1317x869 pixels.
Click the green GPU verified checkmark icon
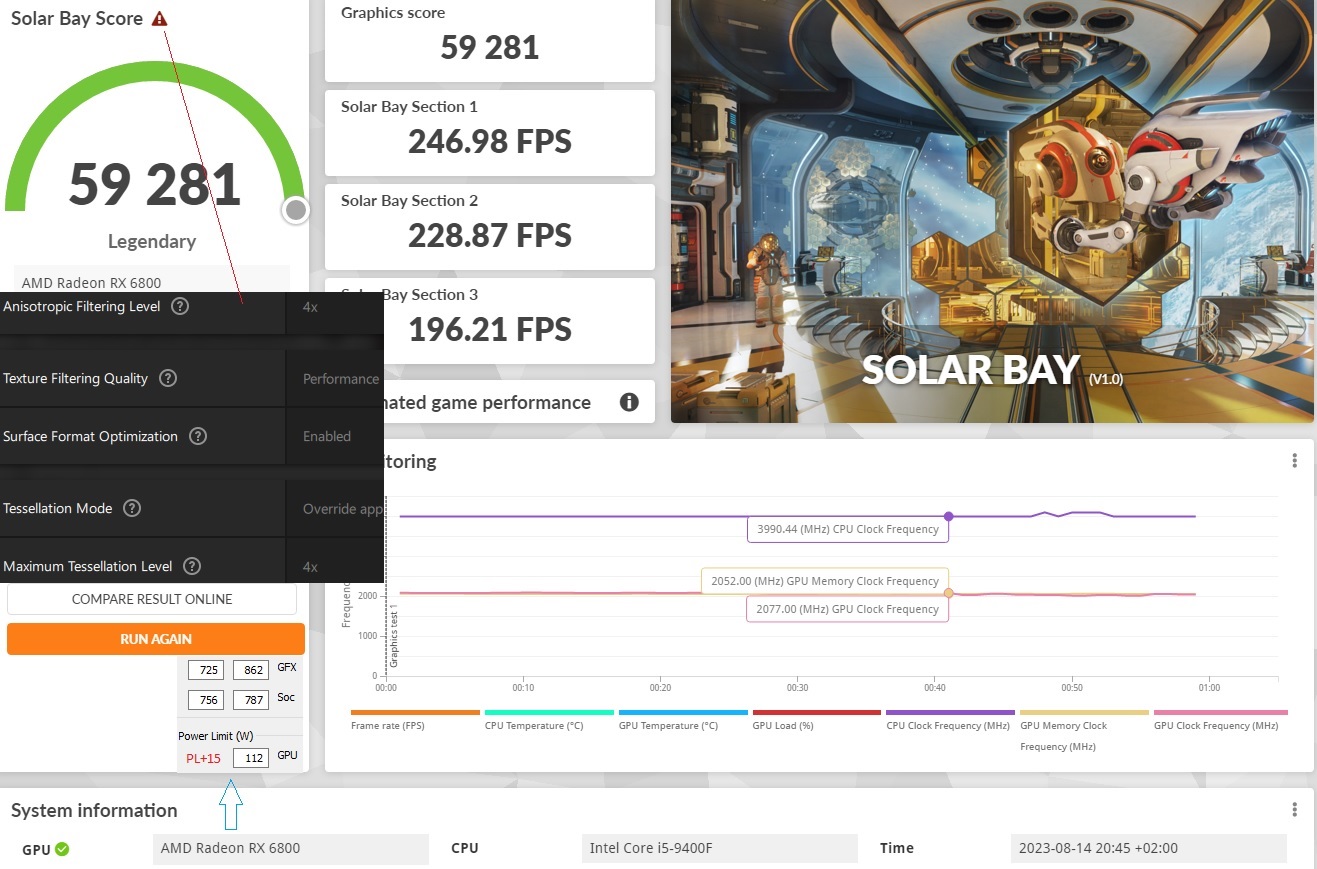click(x=62, y=849)
